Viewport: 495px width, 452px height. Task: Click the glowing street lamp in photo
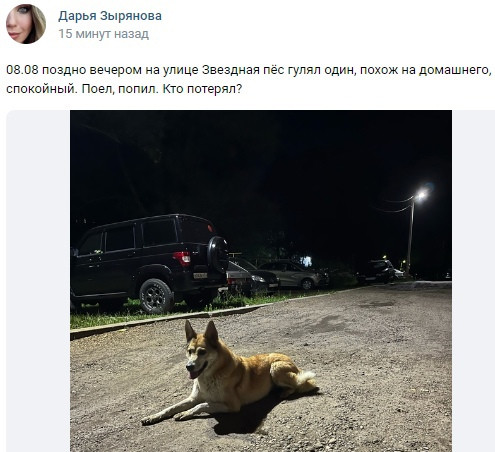[421, 194]
